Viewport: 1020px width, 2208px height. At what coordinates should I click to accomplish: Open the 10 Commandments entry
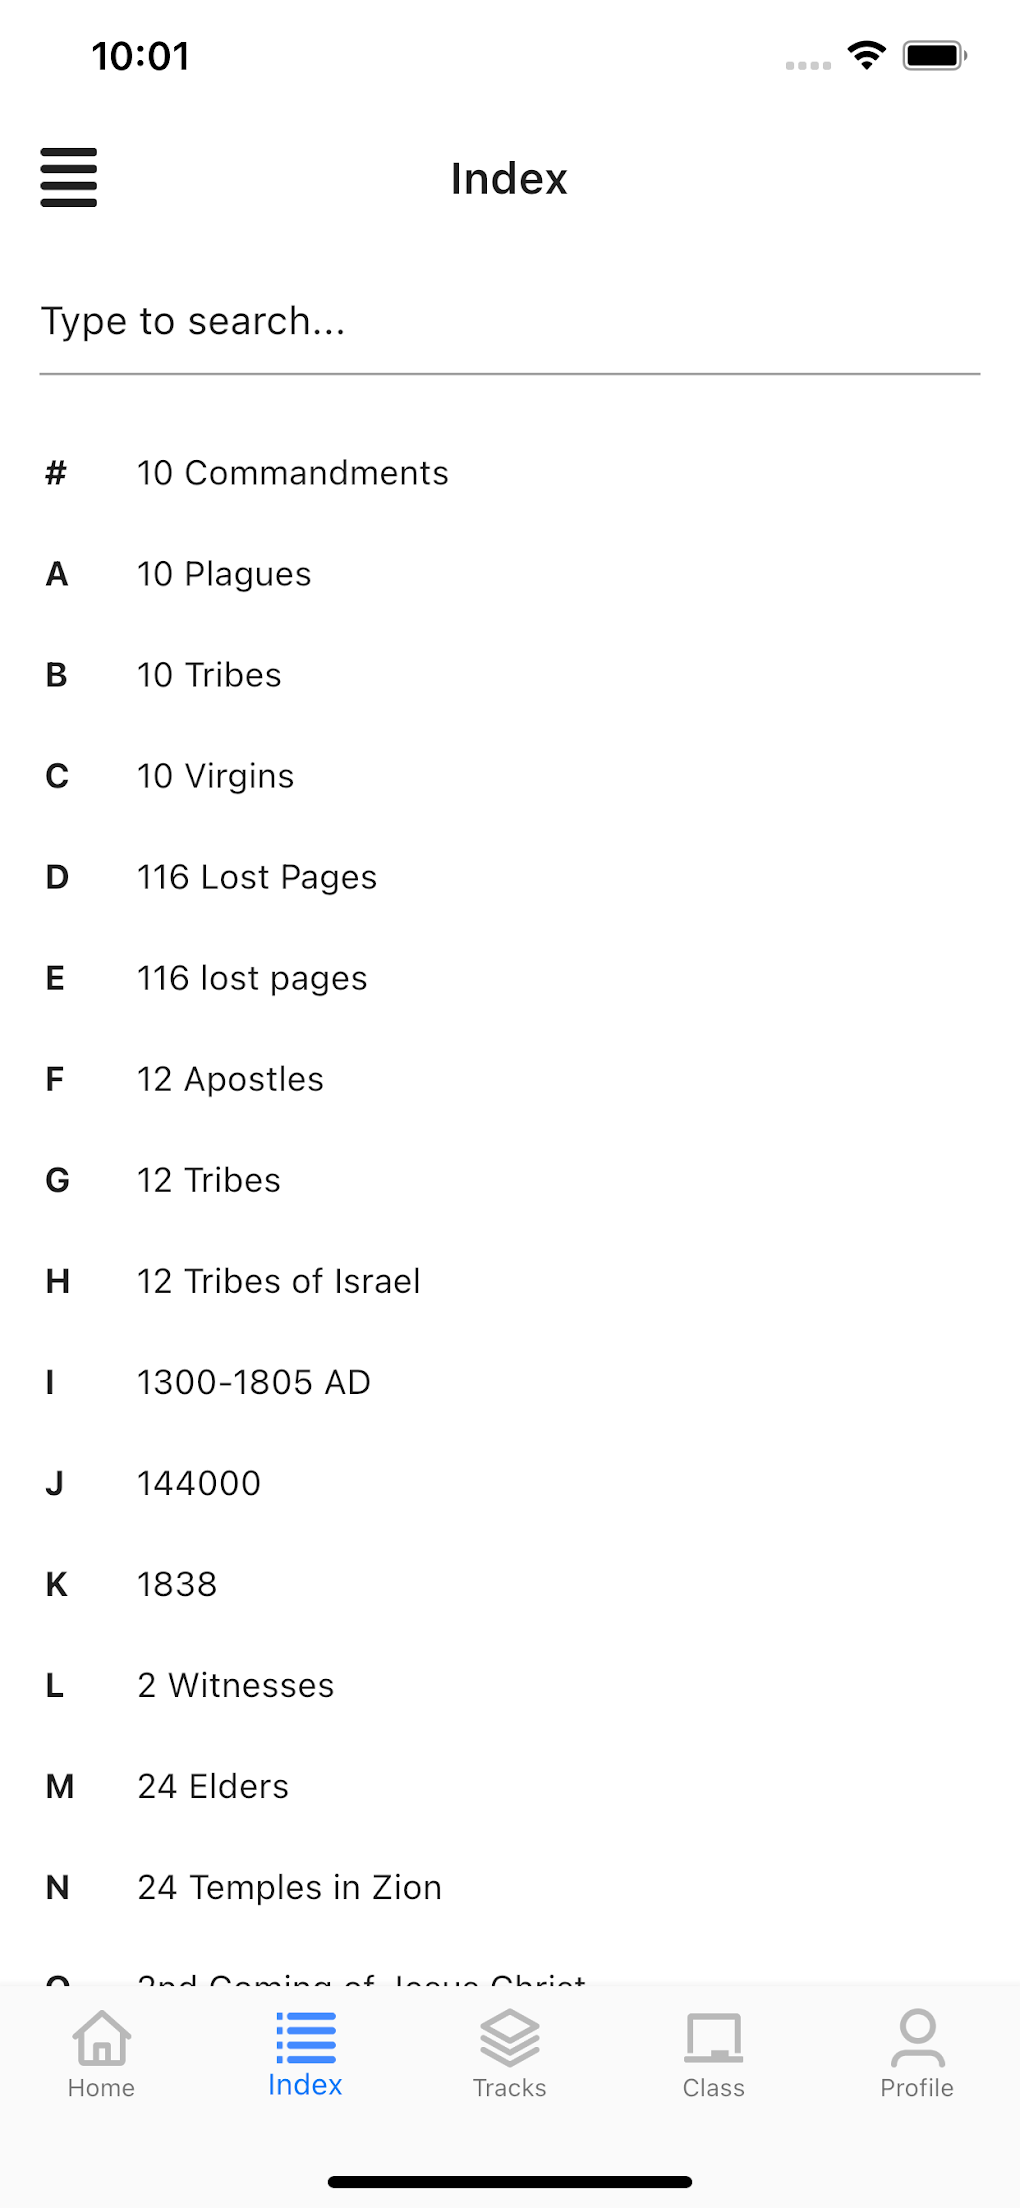[292, 473]
